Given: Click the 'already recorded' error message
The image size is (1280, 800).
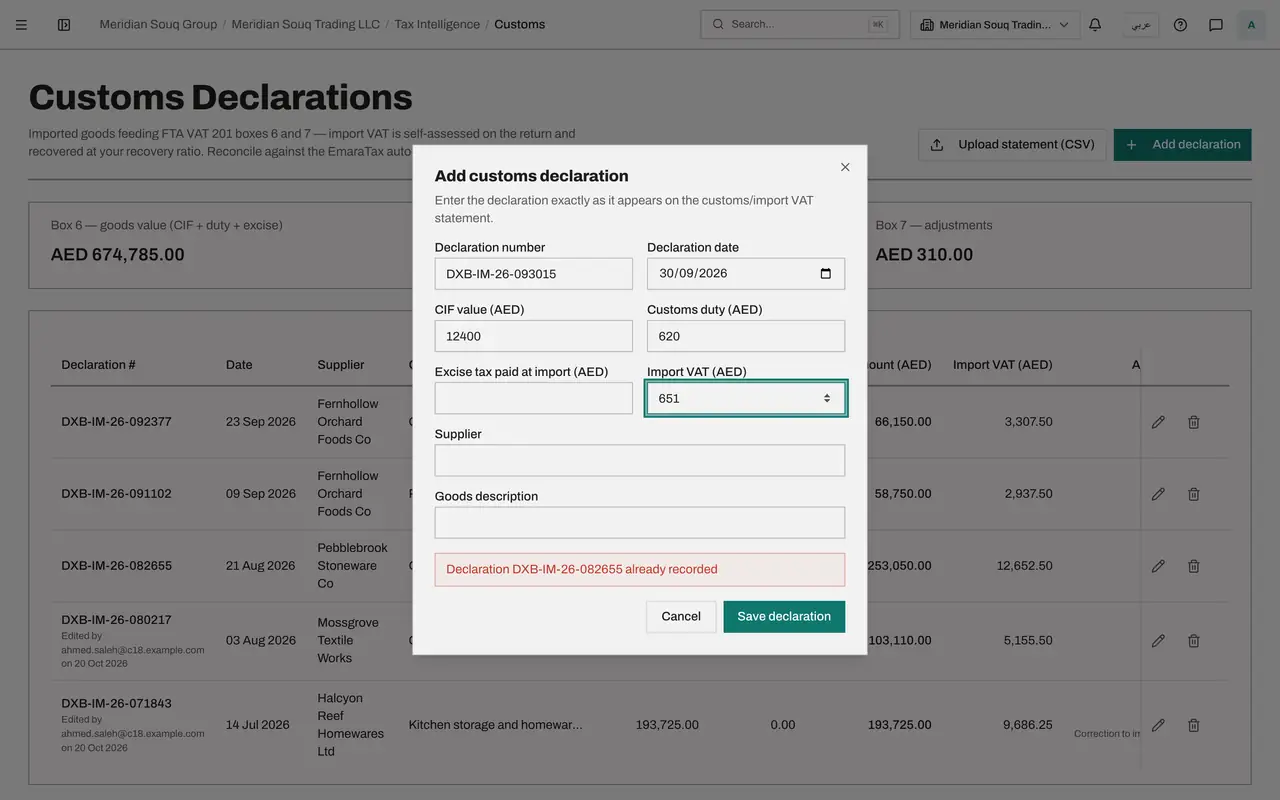Looking at the screenshot, I should pyautogui.click(x=640, y=570).
